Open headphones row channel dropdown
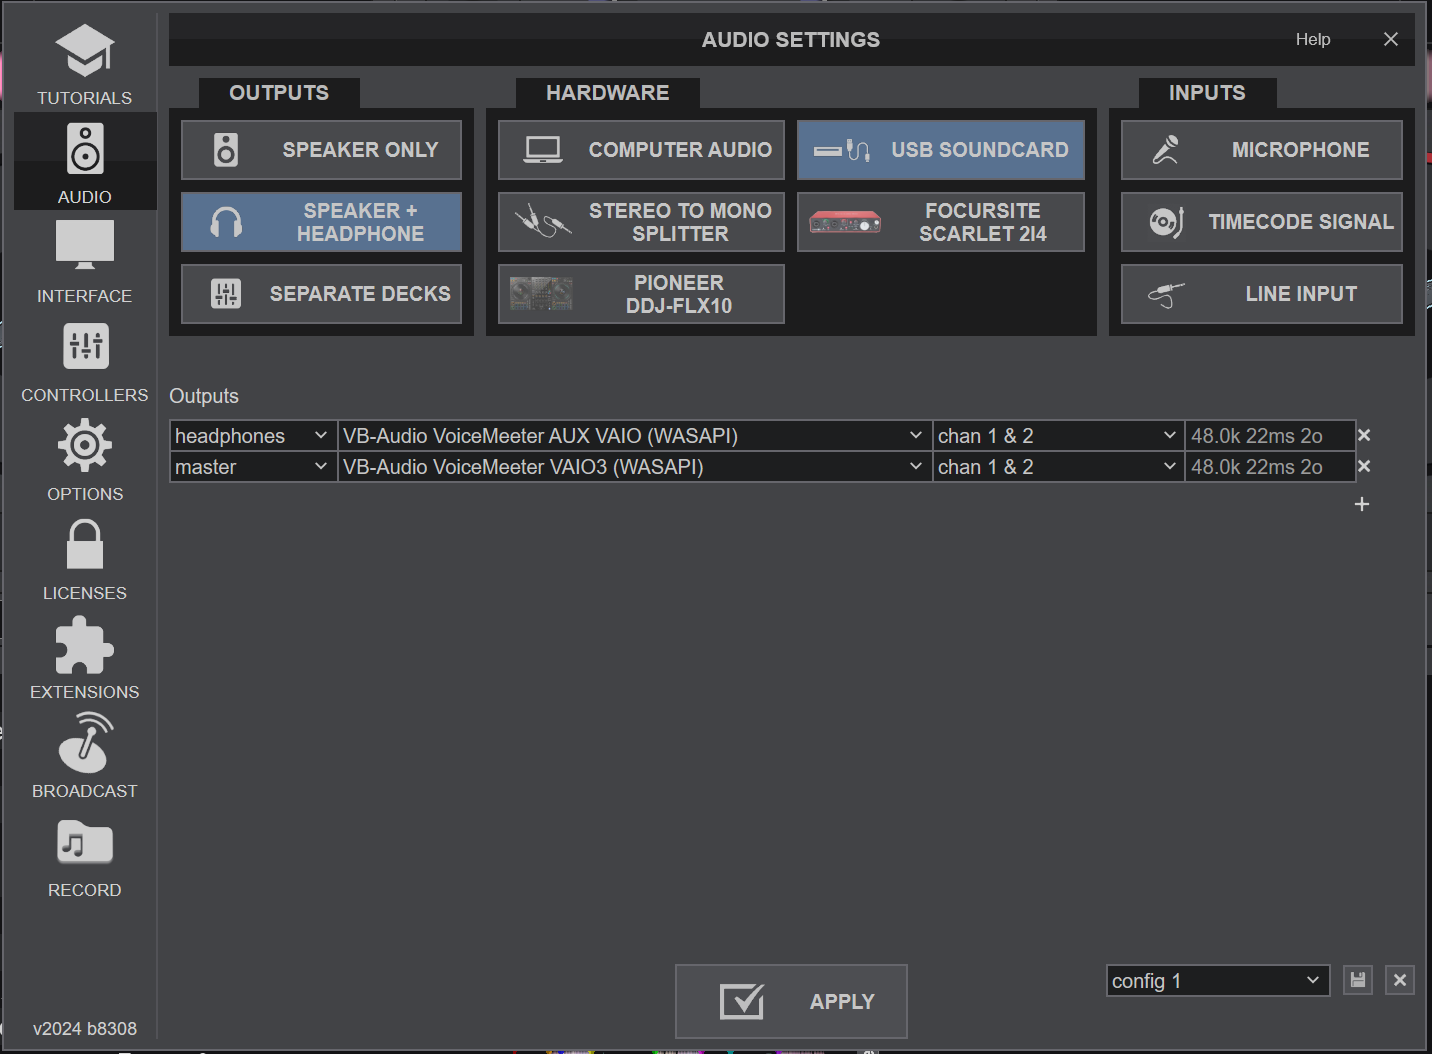The height and width of the screenshot is (1054, 1432). [1058, 436]
